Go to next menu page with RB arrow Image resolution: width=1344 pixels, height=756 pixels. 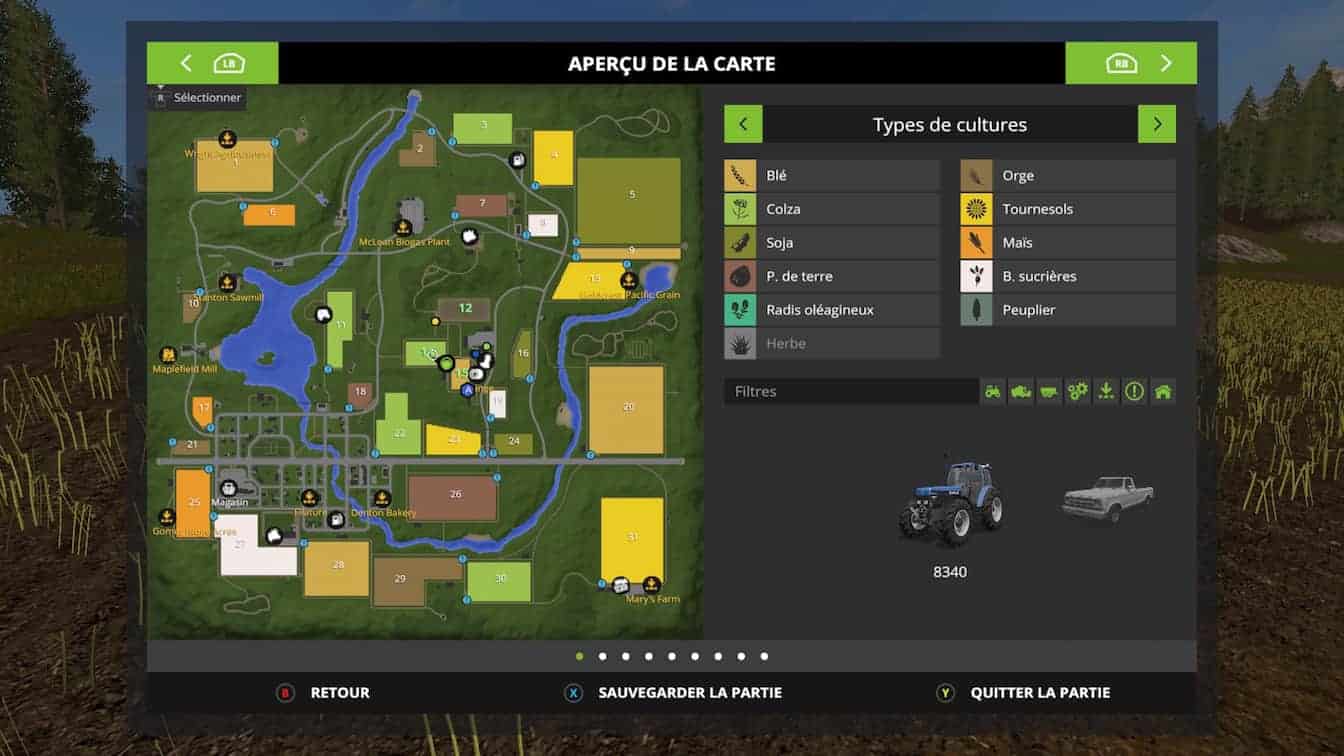pyautogui.click(x=1131, y=64)
